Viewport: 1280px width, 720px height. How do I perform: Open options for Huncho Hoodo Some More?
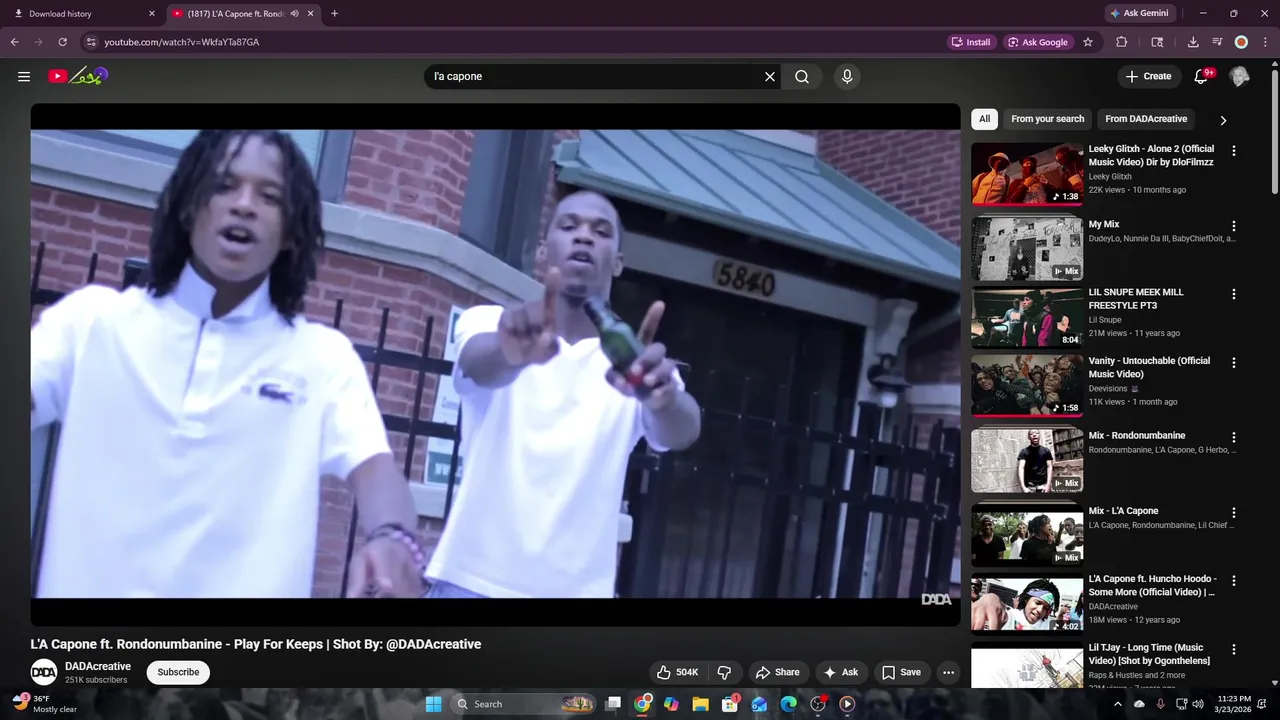tap(1233, 581)
